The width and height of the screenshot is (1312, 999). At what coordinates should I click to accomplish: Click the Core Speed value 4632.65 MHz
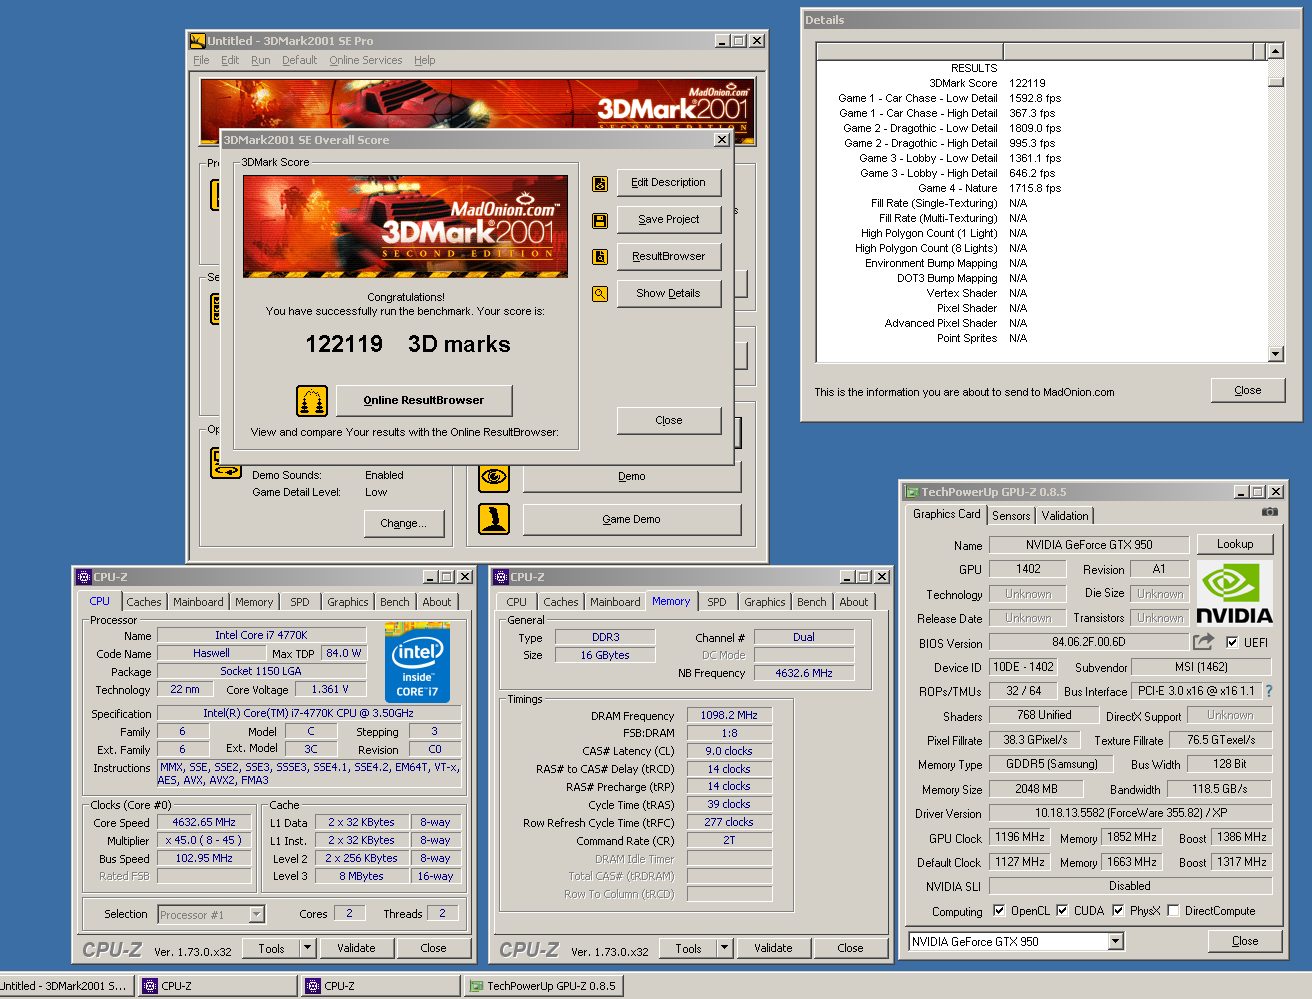click(204, 823)
